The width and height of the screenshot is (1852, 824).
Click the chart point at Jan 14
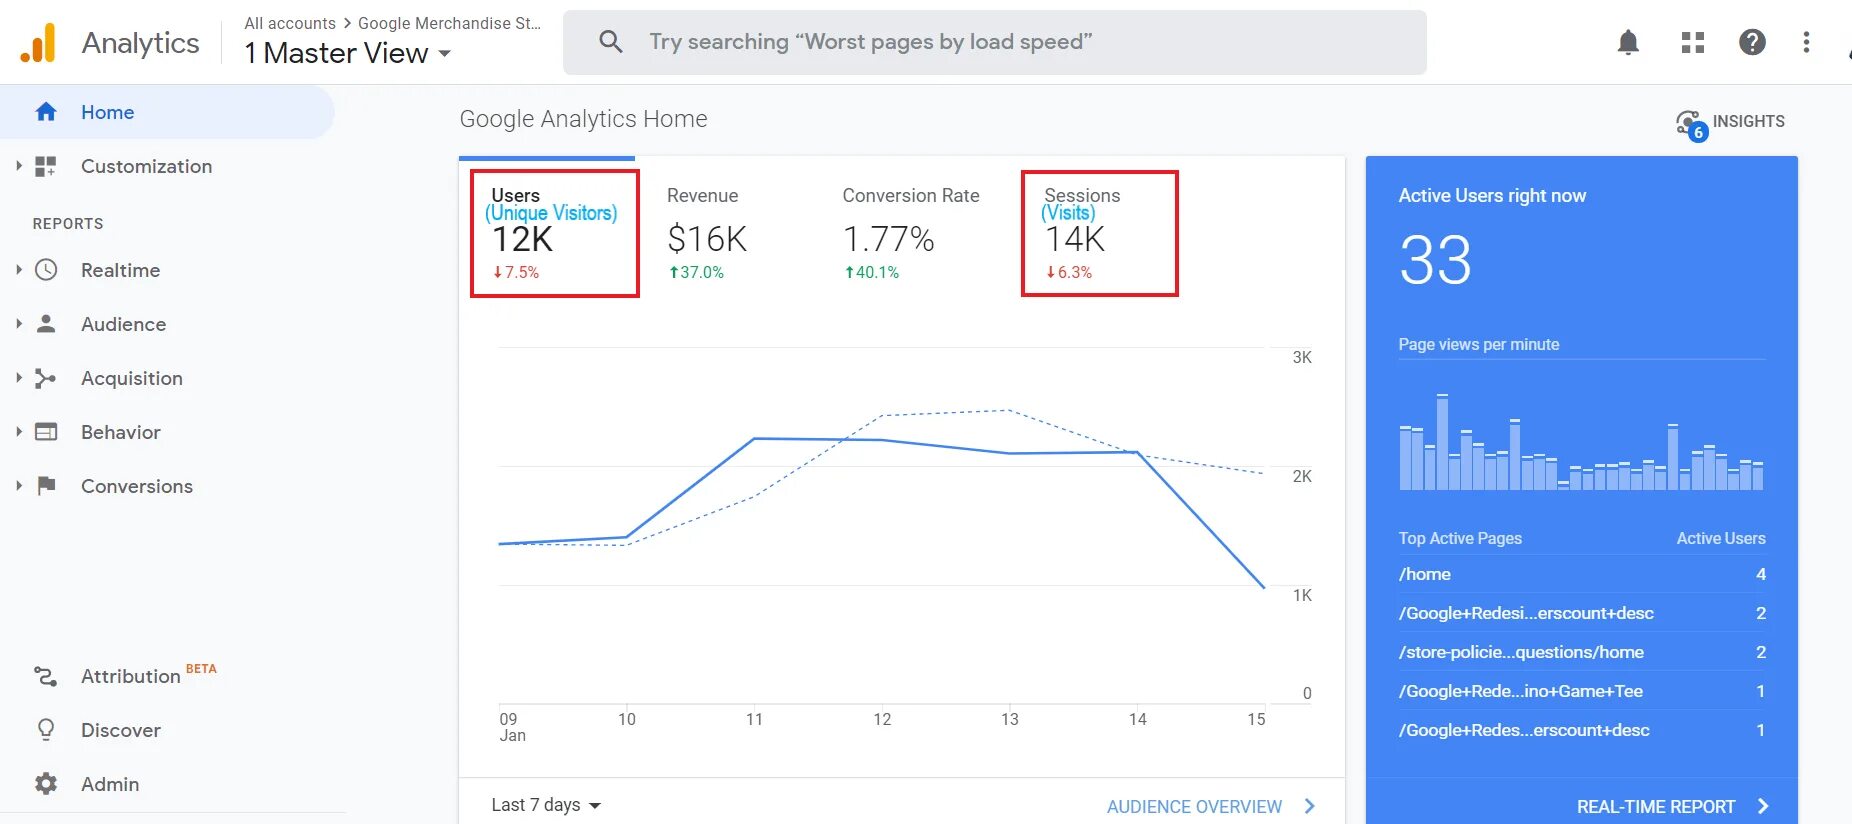(1138, 452)
